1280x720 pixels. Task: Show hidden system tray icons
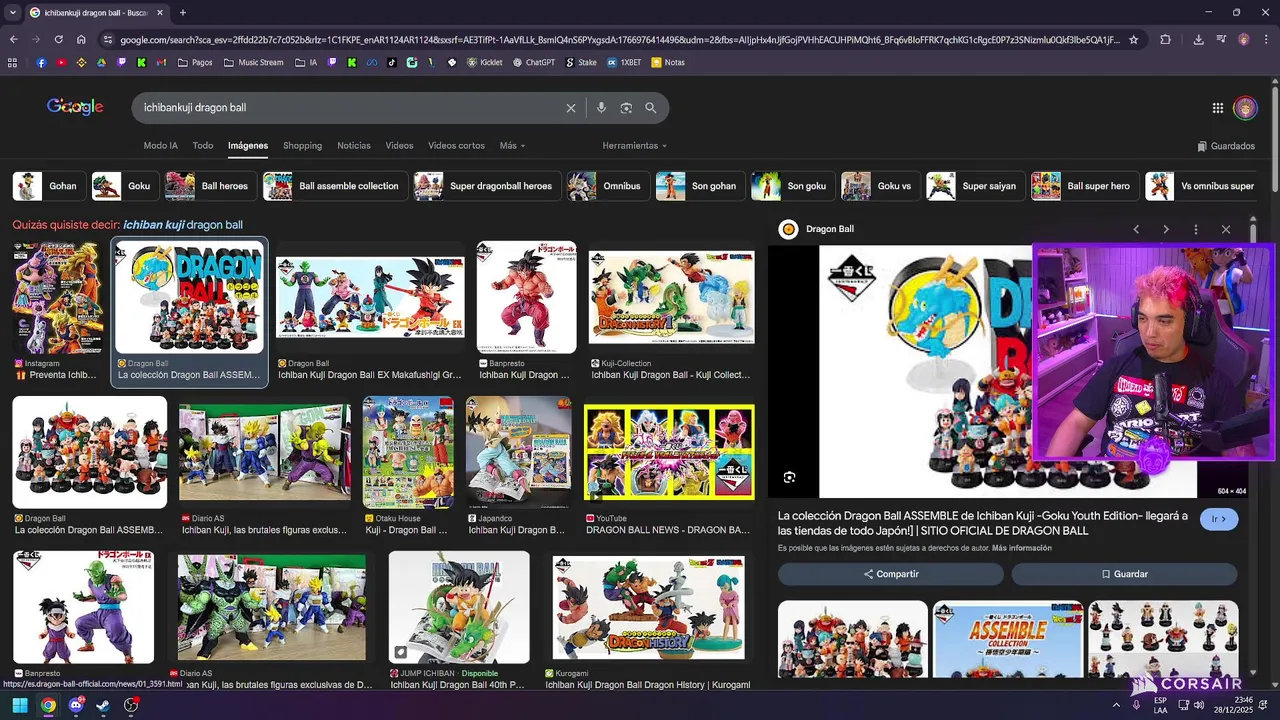pyautogui.click(x=1117, y=705)
